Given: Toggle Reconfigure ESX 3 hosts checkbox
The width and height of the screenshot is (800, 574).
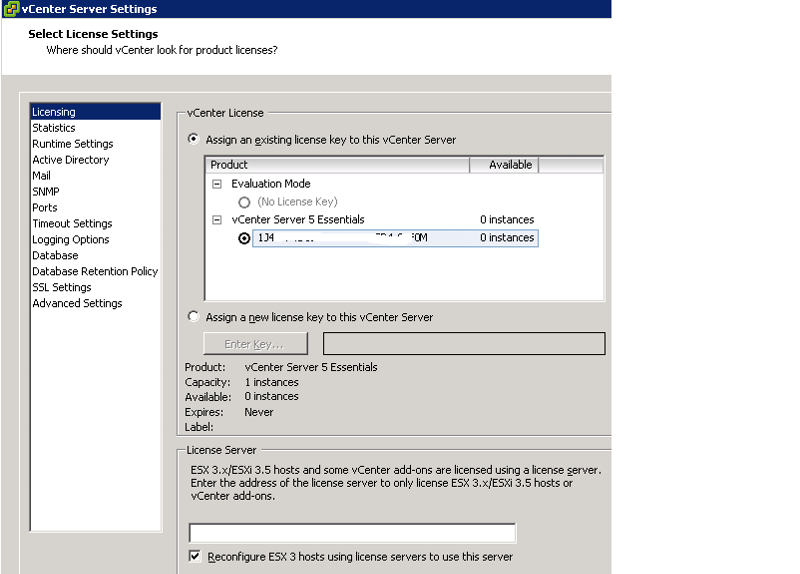Looking at the screenshot, I should pos(195,556).
